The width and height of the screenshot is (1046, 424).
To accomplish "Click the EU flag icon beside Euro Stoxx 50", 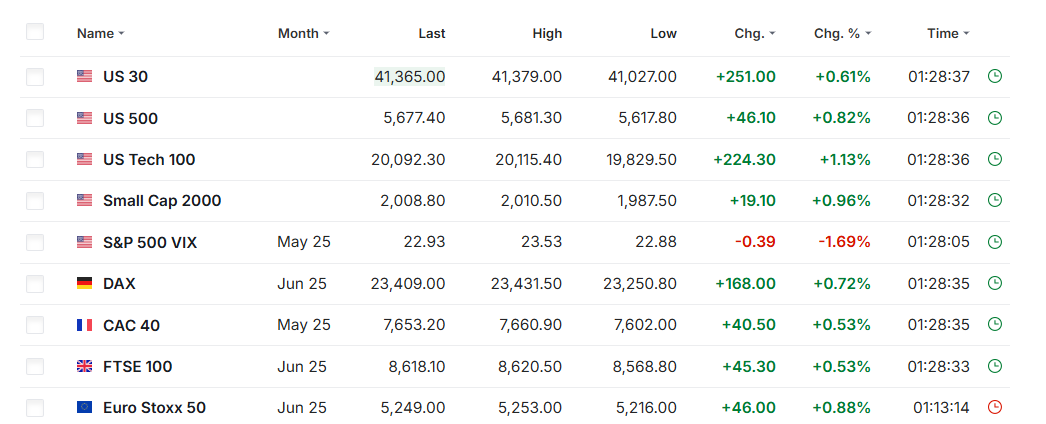I will tap(85, 407).
